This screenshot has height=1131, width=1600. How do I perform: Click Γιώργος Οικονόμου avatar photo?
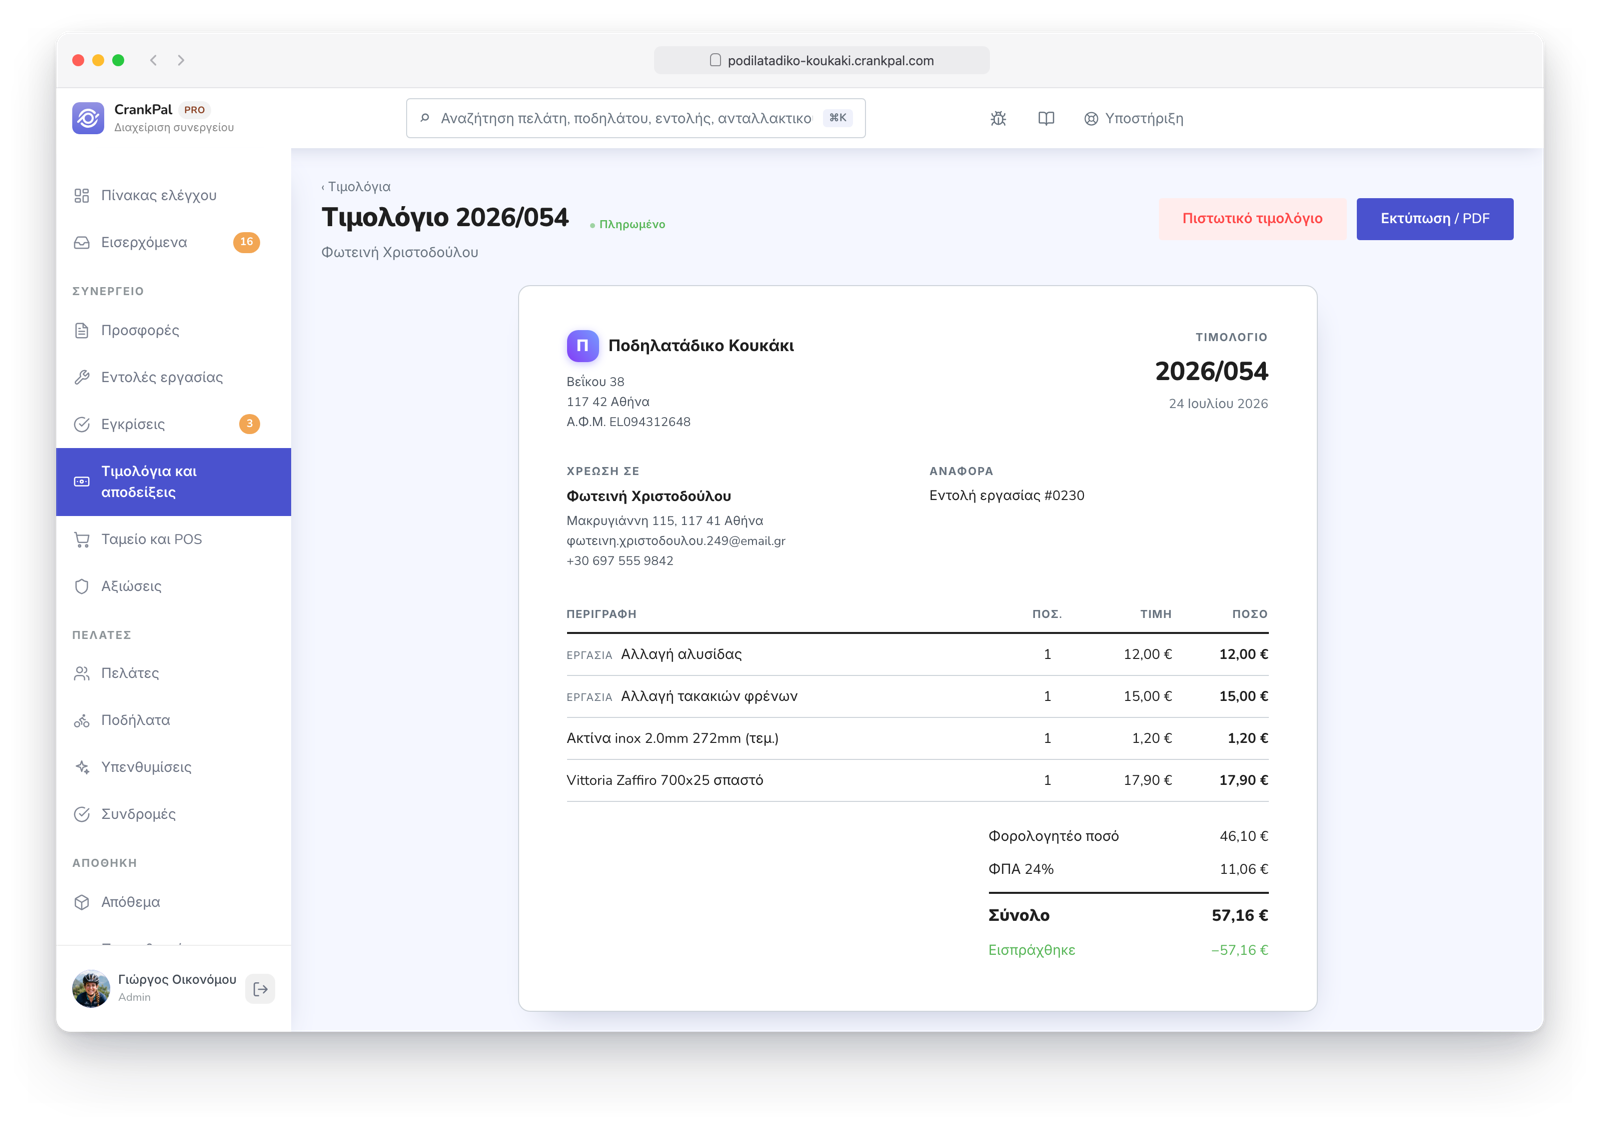(91, 989)
